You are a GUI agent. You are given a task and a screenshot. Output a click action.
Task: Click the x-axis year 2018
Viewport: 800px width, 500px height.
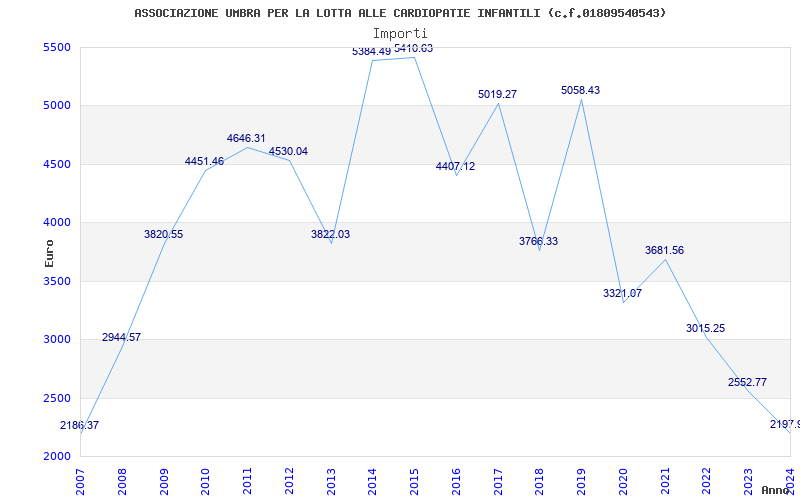[540, 482]
